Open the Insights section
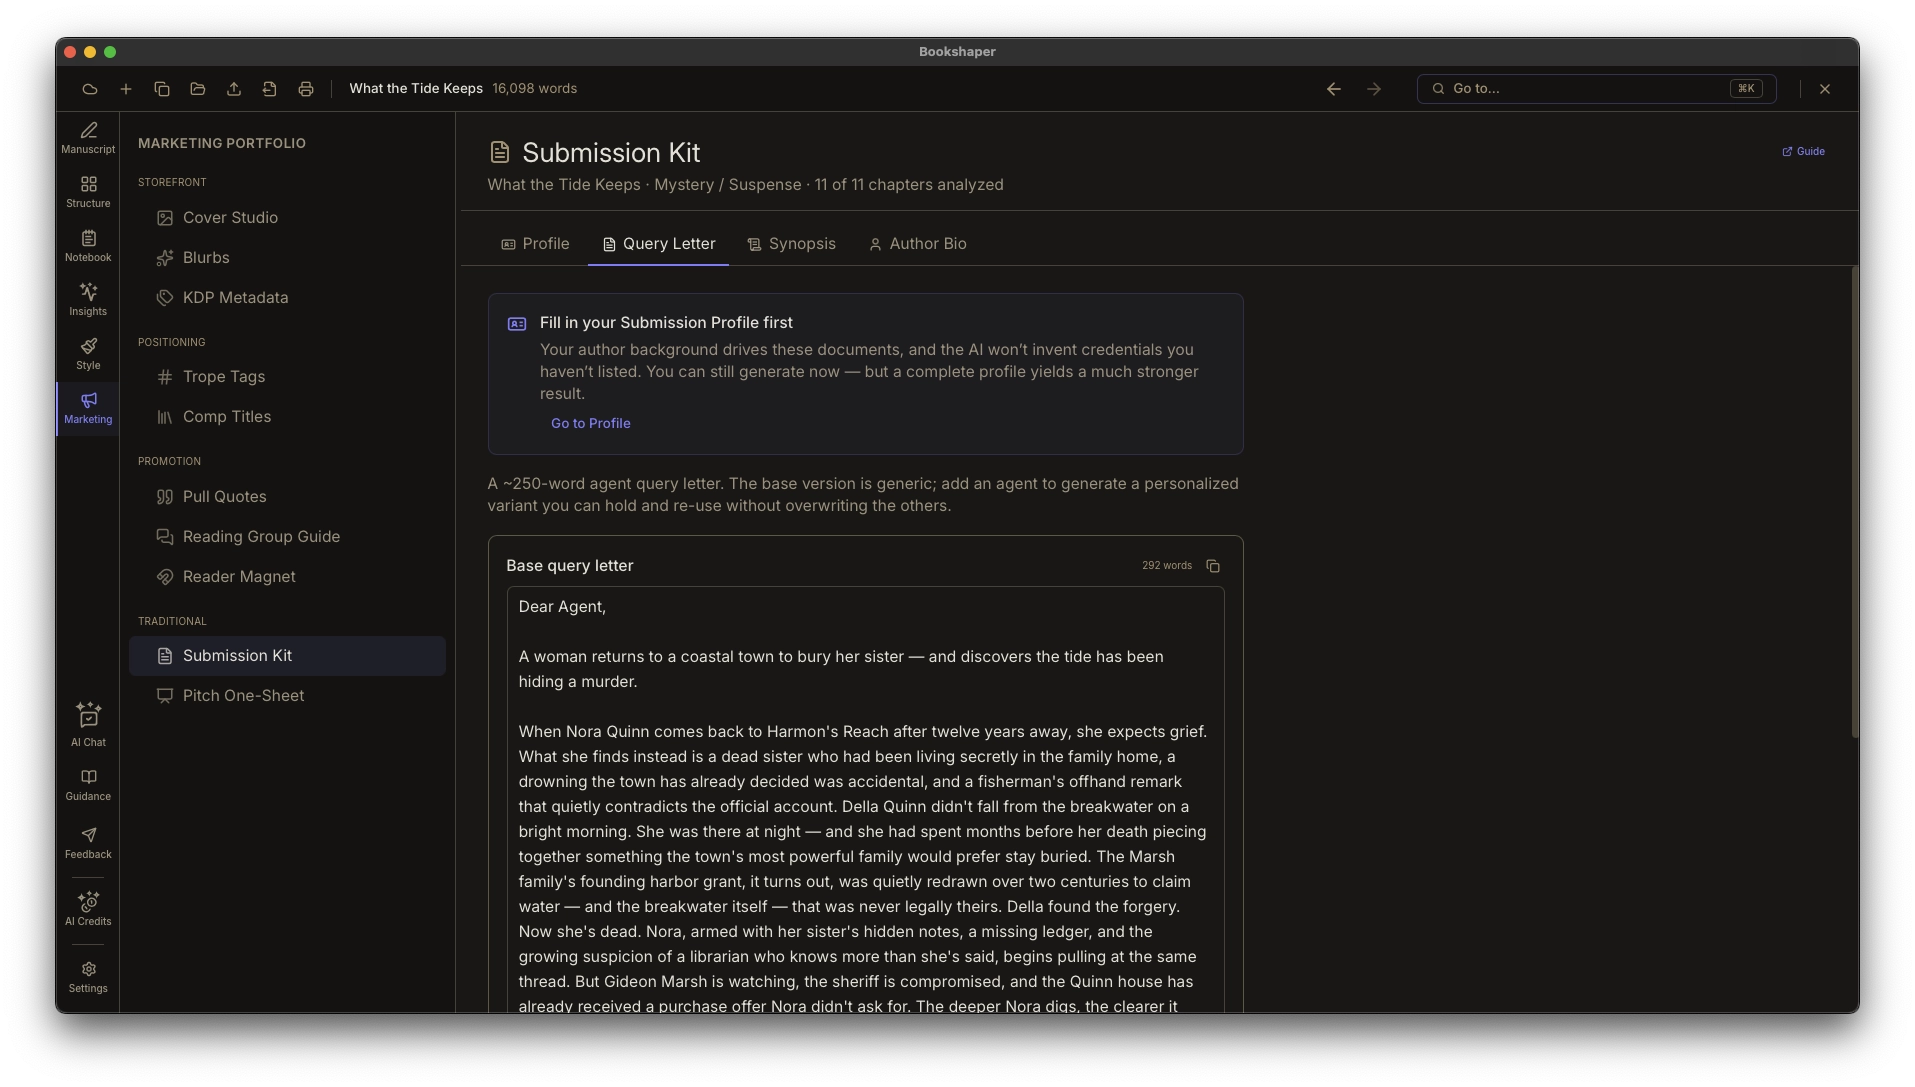This screenshot has height=1087, width=1915. 88,300
